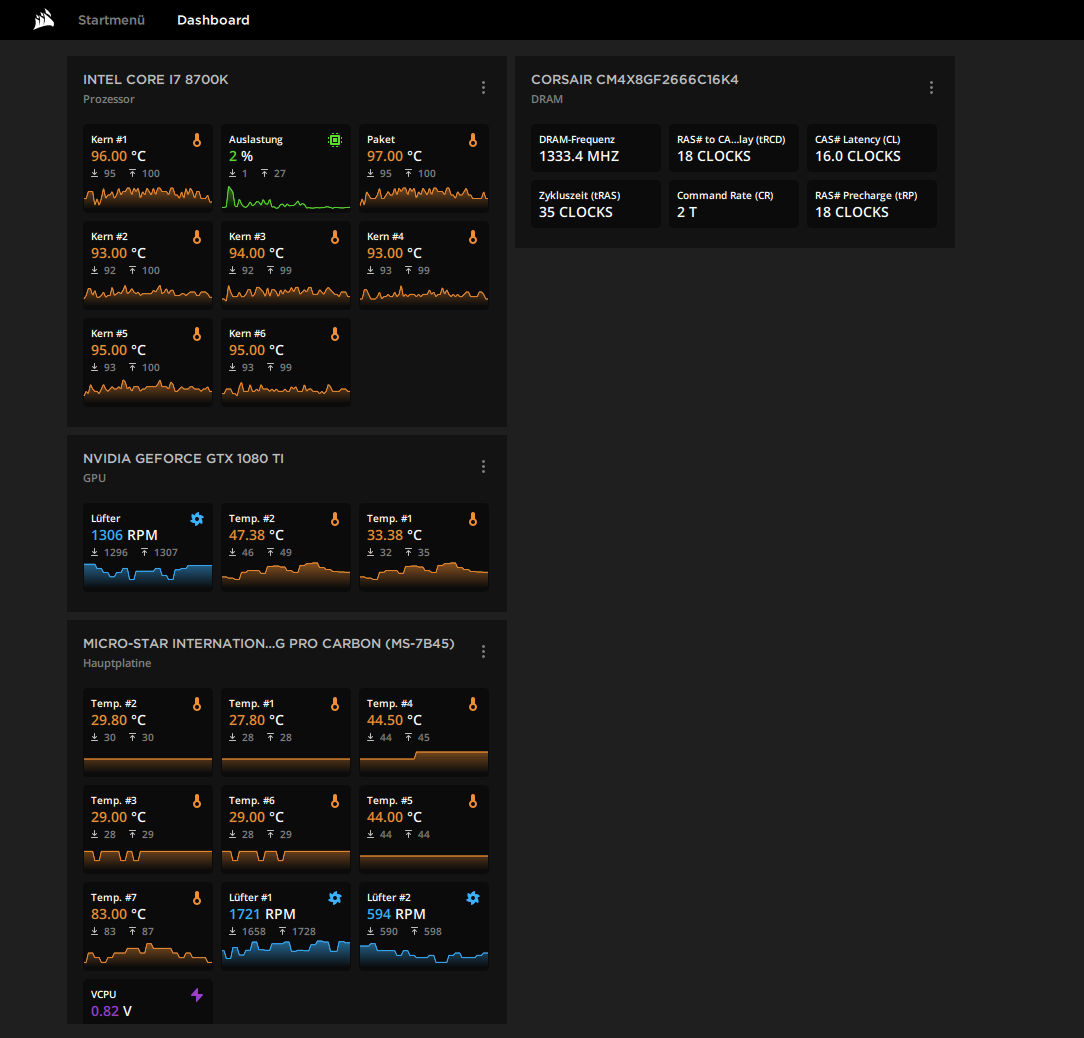Click the INTEL CORE I7 8700K heading
1084x1038 pixels.
pos(156,80)
